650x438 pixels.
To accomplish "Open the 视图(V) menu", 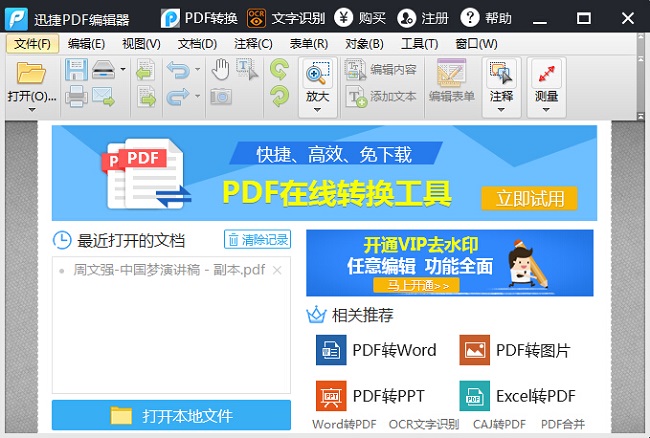I will tap(141, 44).
